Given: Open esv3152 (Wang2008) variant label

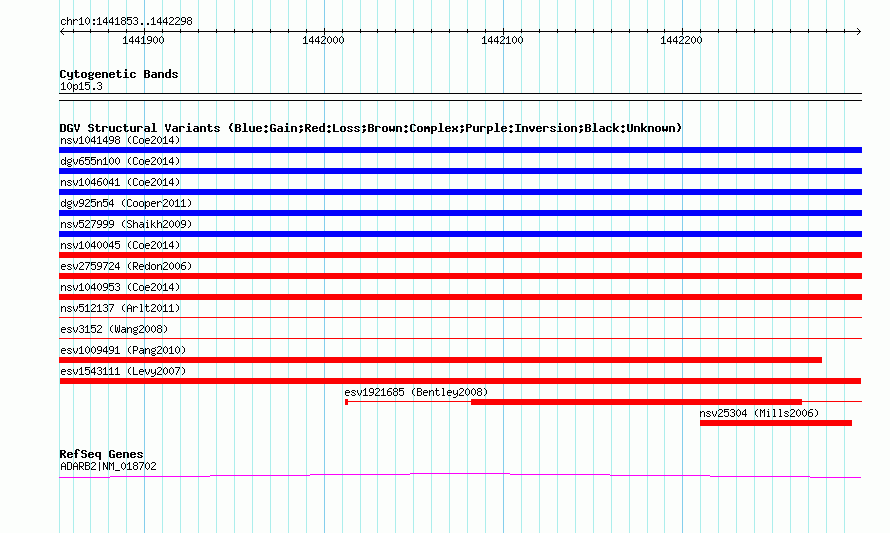Looking at the screenshot, I should point(114,329).
